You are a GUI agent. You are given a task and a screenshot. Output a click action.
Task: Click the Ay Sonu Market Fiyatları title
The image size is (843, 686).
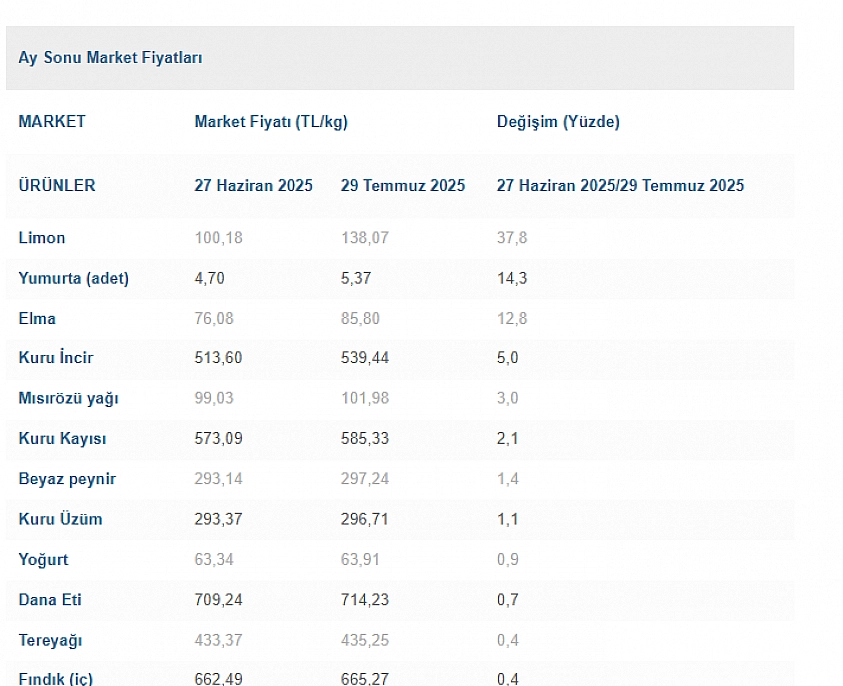(110, 58)
